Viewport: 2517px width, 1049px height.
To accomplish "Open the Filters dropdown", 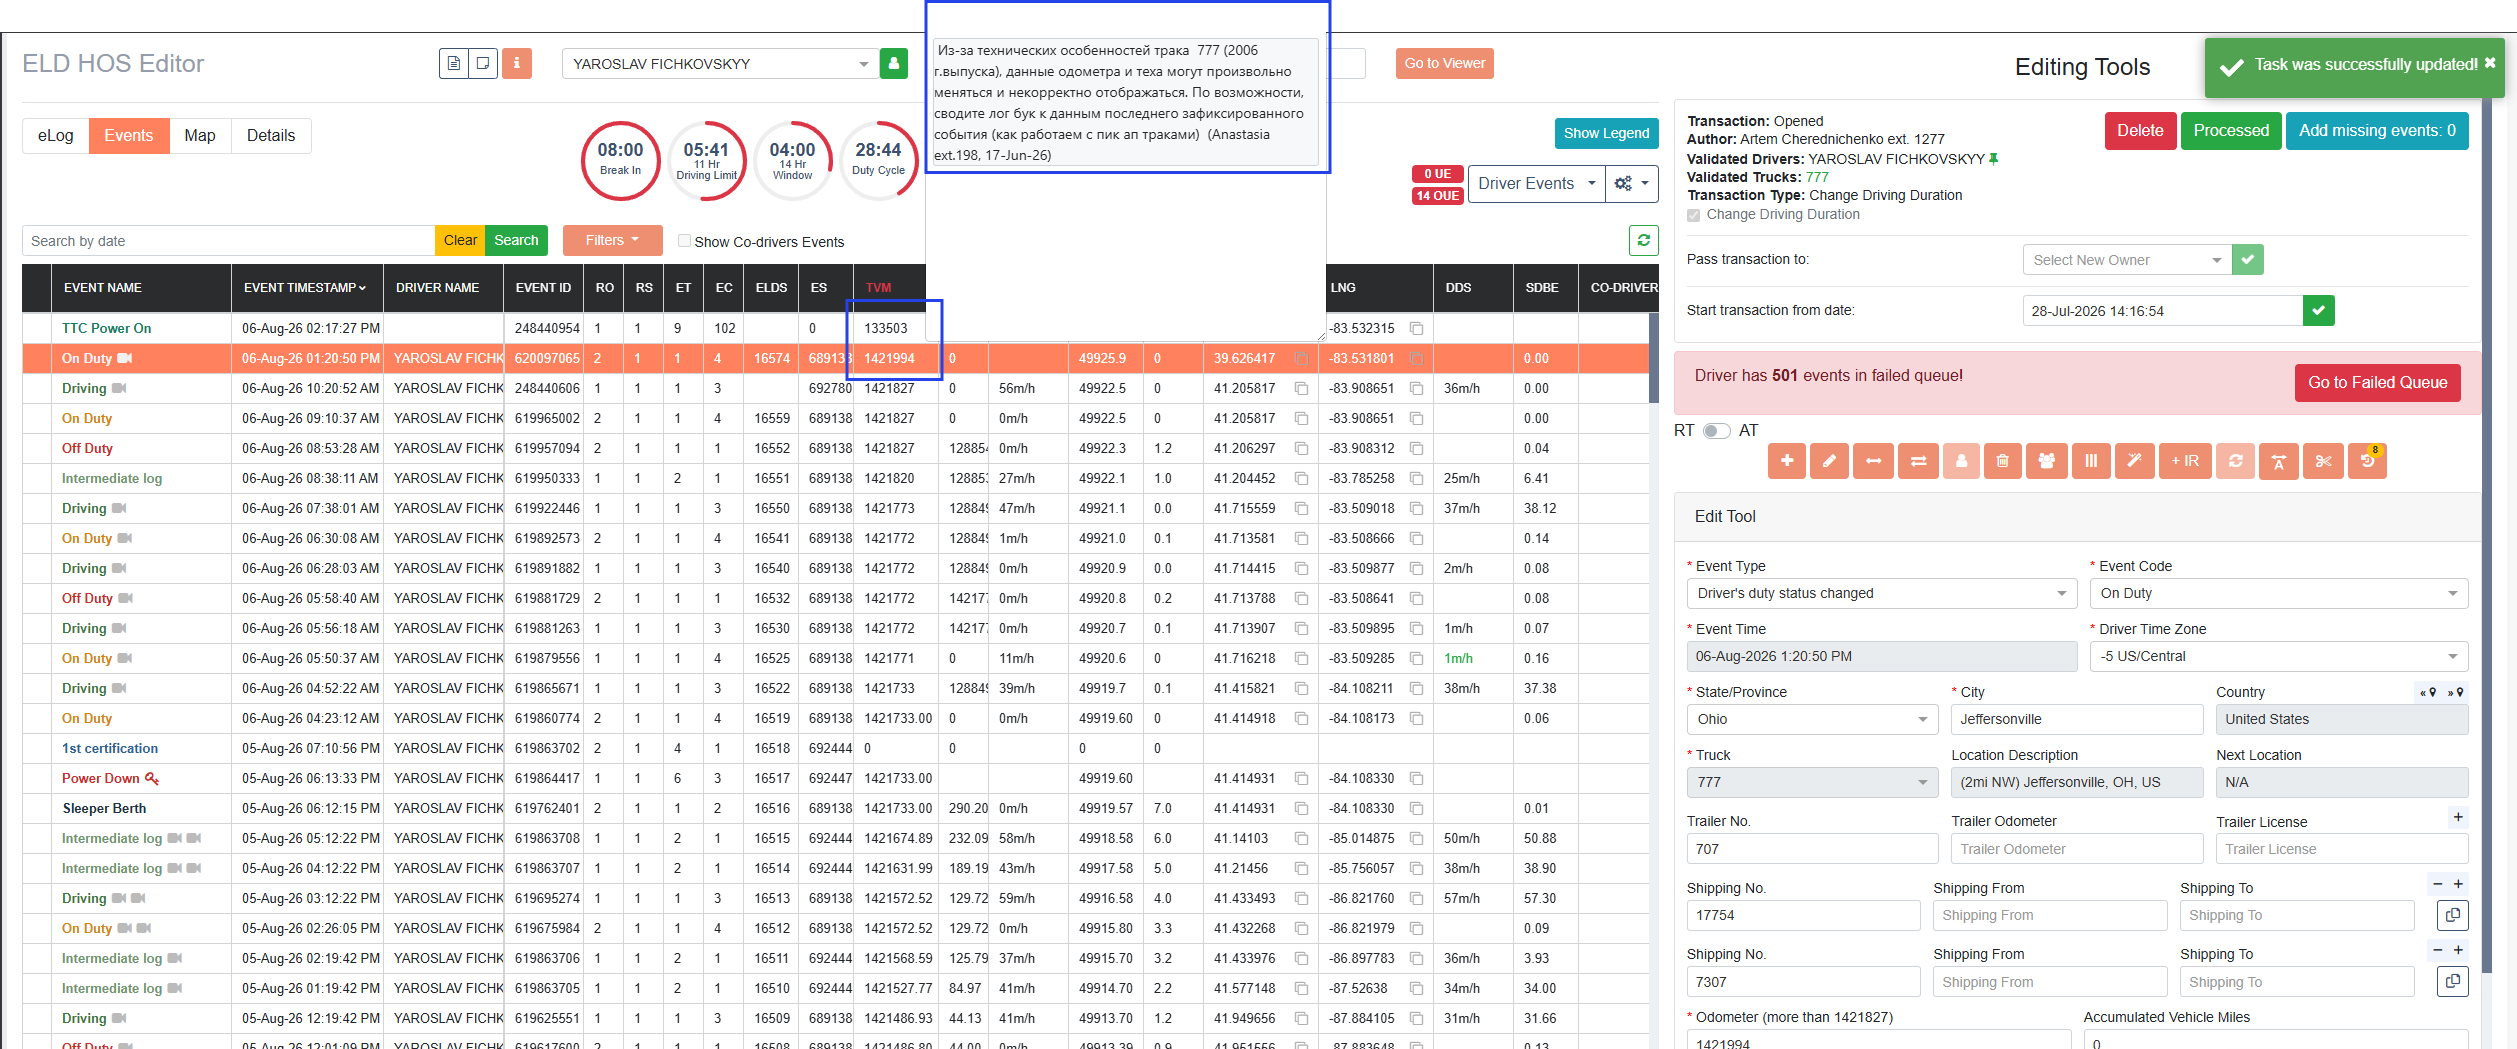I will [612, 240].
